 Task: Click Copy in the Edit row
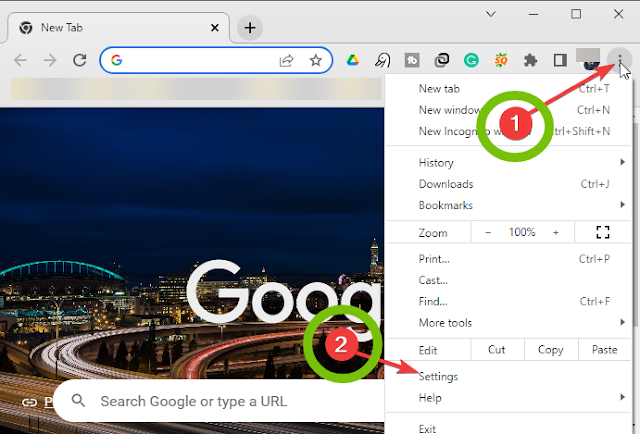pyautogui.click(x=551, y=350)
